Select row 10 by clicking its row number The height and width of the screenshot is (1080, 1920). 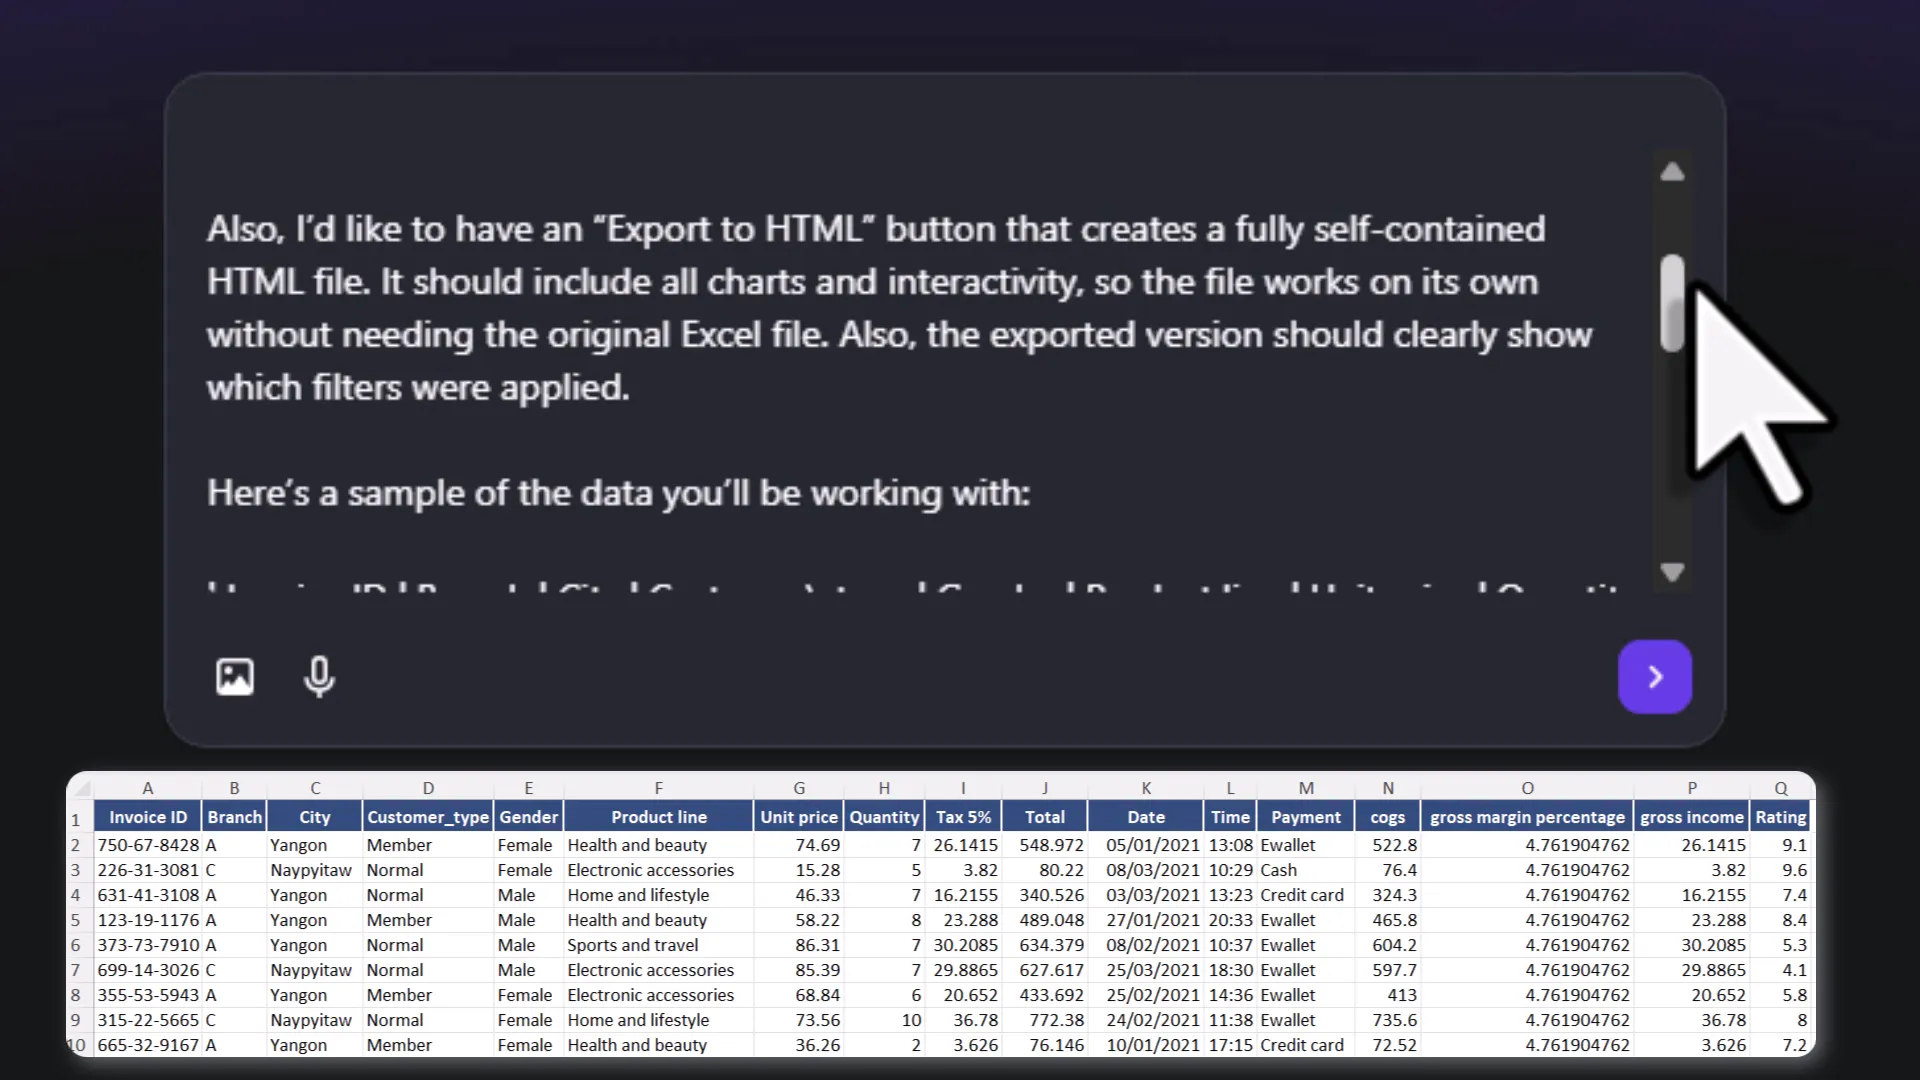pos(76,1044)
